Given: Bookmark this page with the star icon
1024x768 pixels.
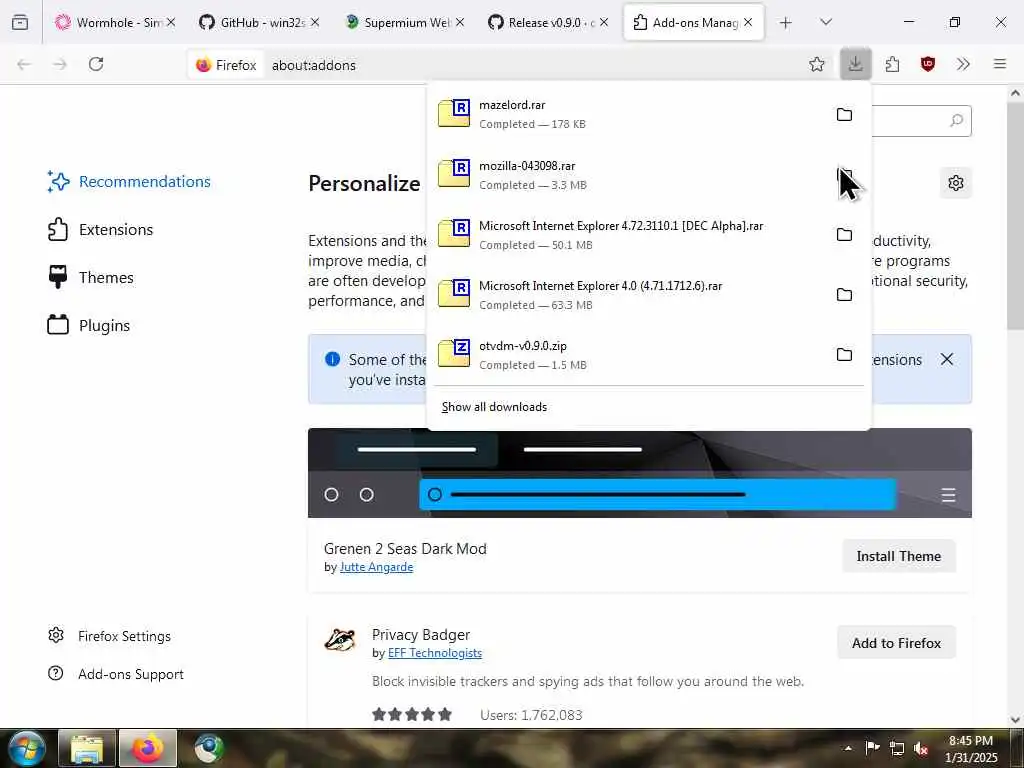Looking at the screenshot, I should point(816,64).
